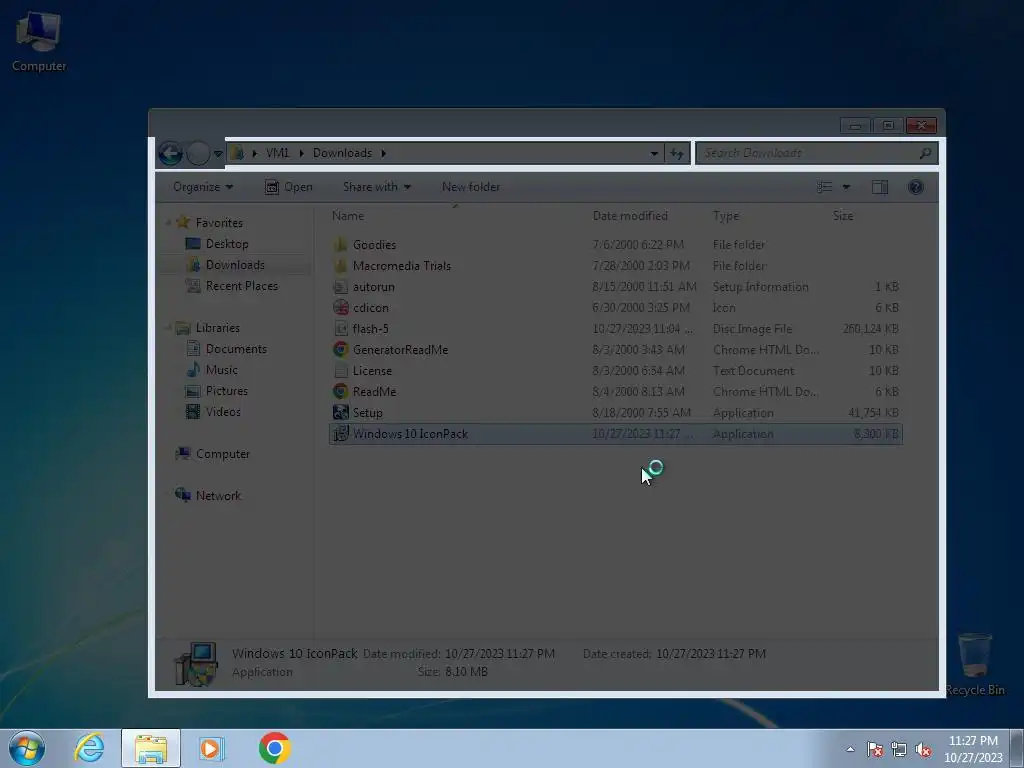
Task: Collapse the Libraries tree arrow
Action: (x=168, y=328)
